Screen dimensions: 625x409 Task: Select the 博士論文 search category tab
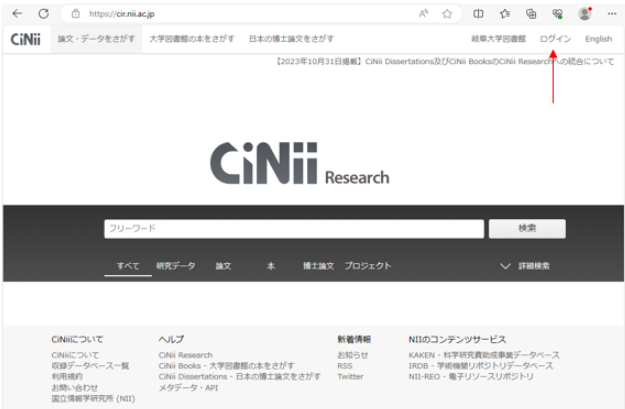(318, 266)
